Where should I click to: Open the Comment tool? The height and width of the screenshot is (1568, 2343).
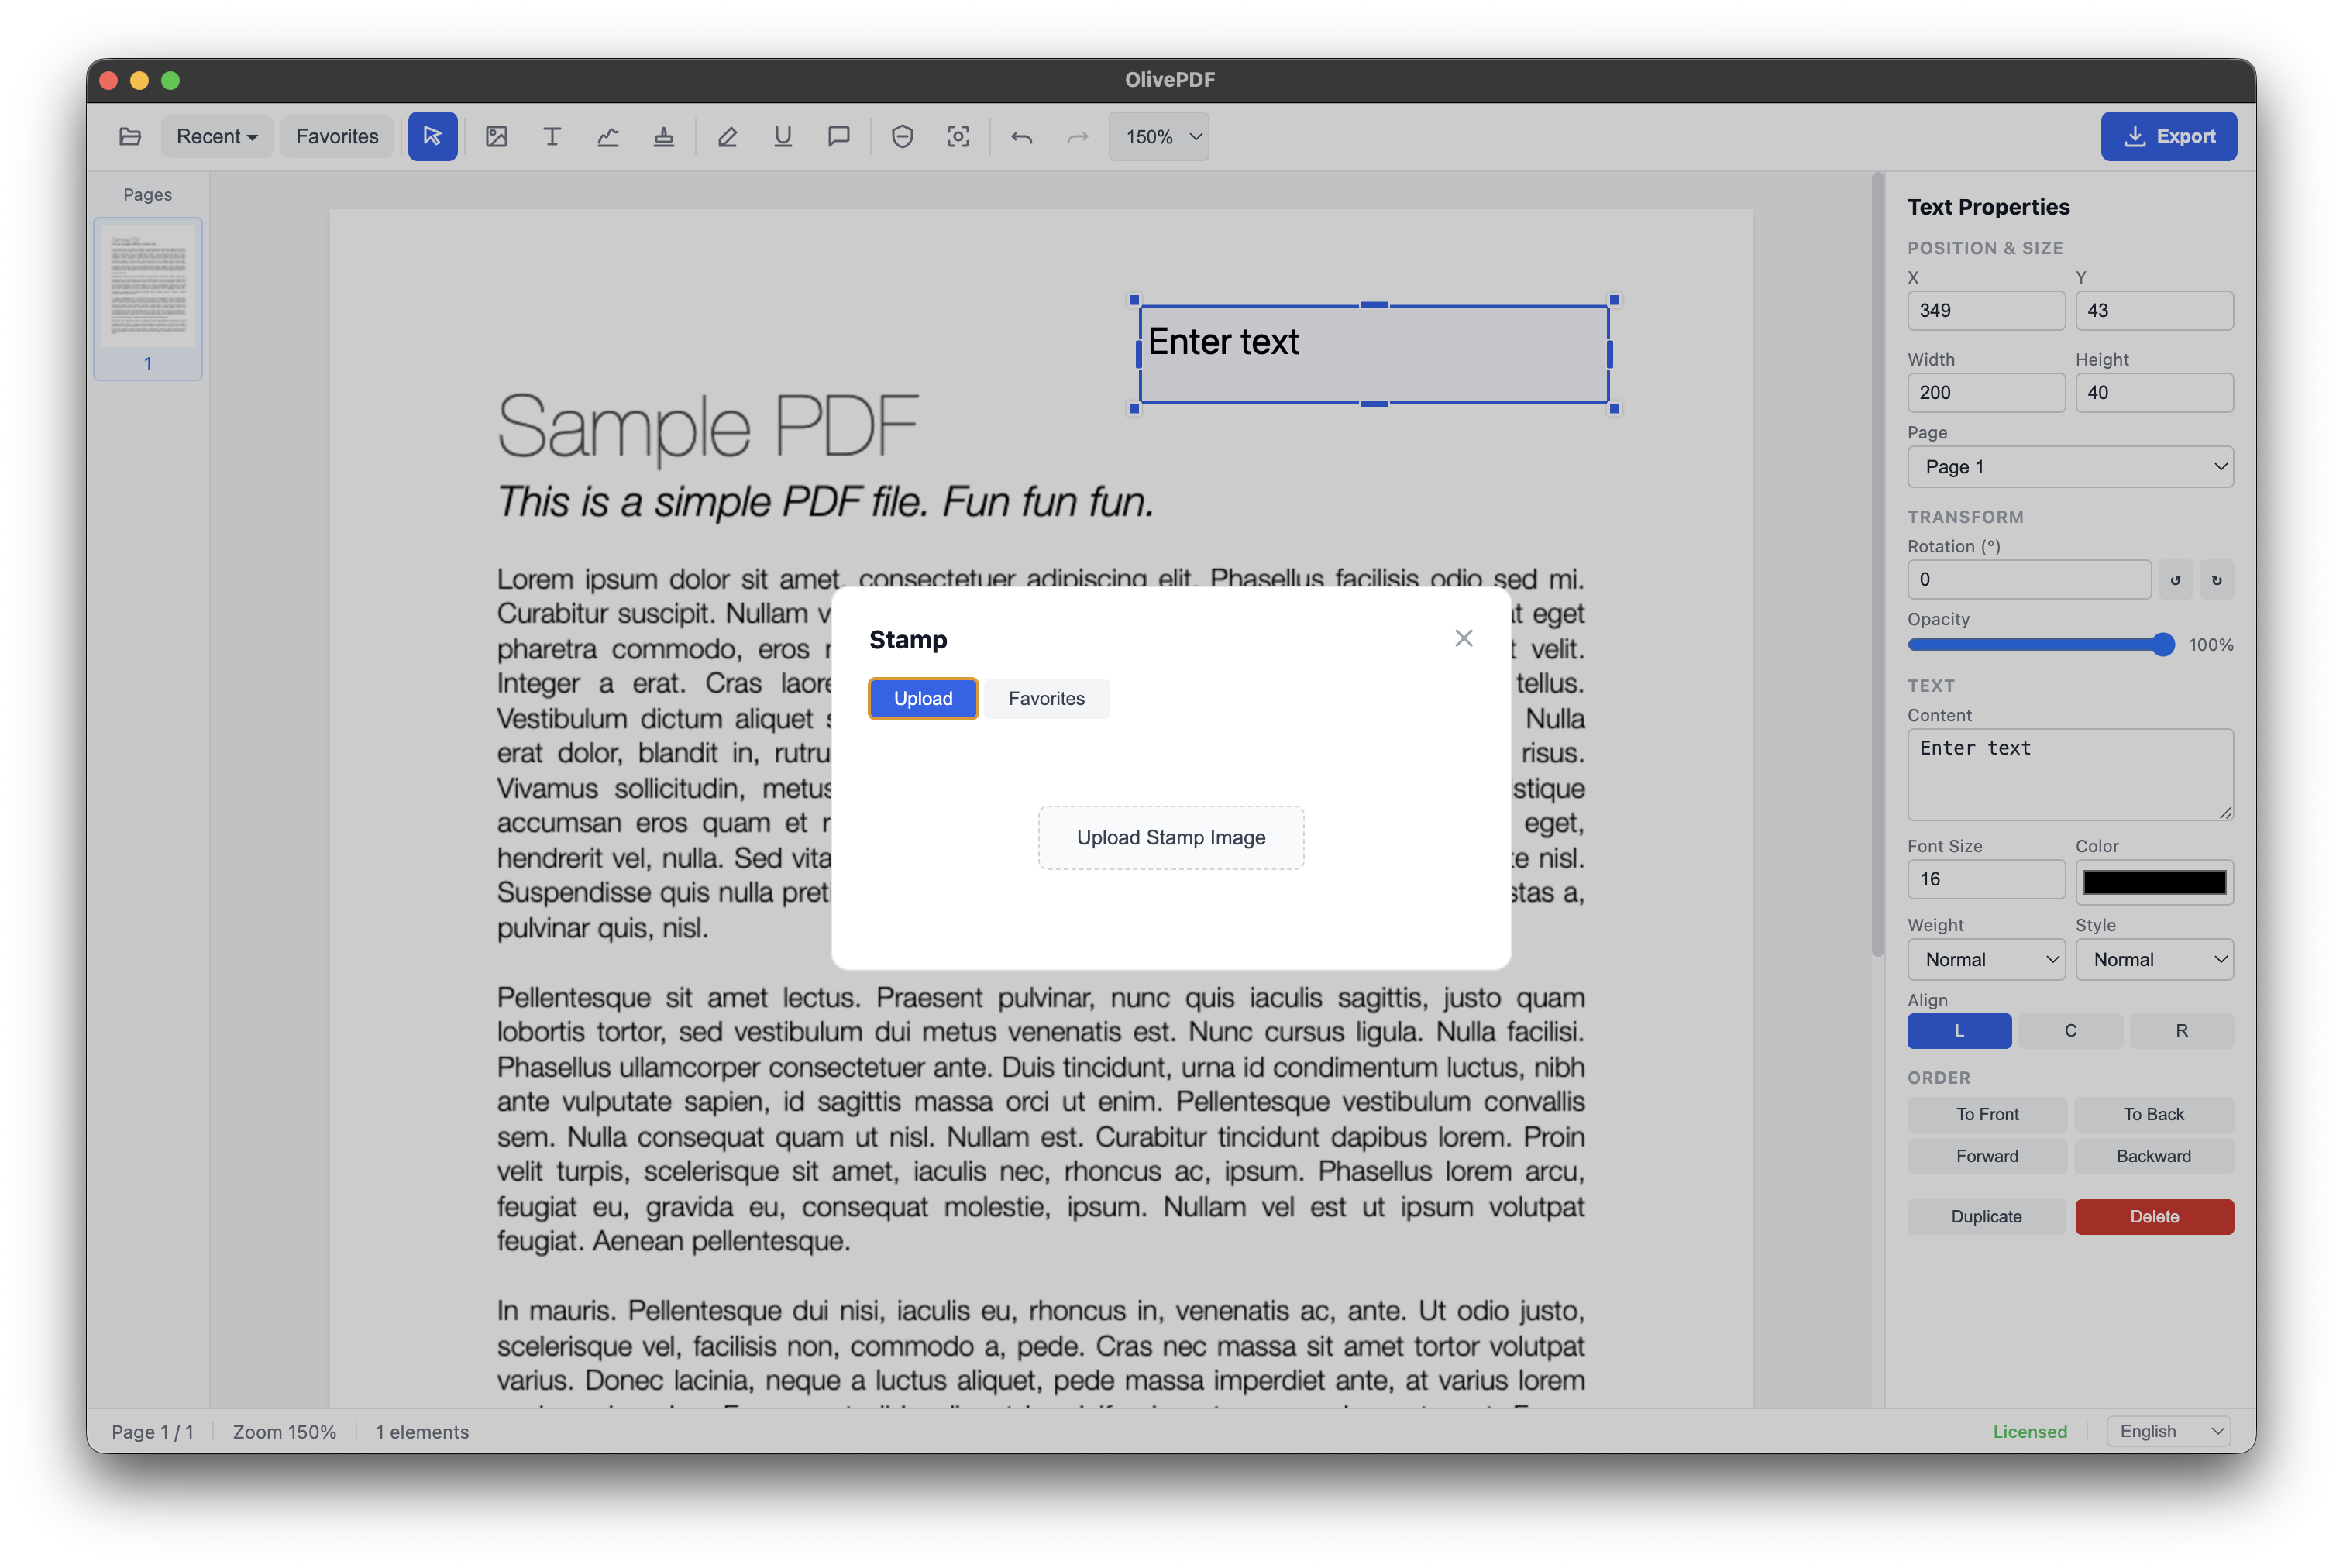(839, 136)
